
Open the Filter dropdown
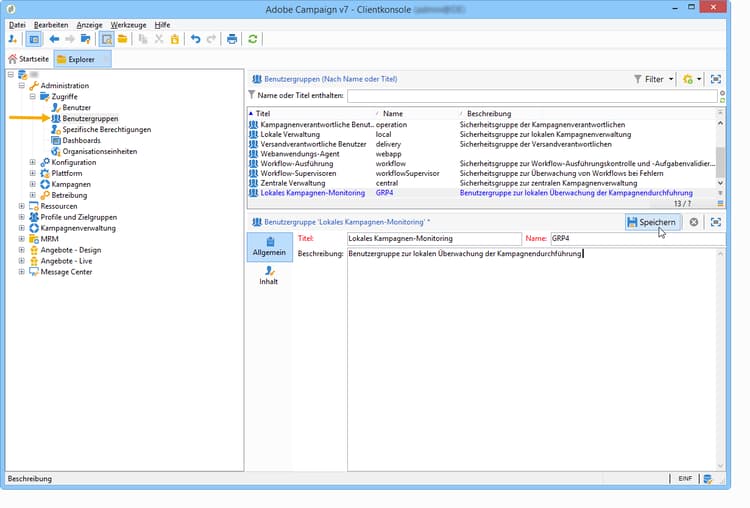tap(653, 79)
